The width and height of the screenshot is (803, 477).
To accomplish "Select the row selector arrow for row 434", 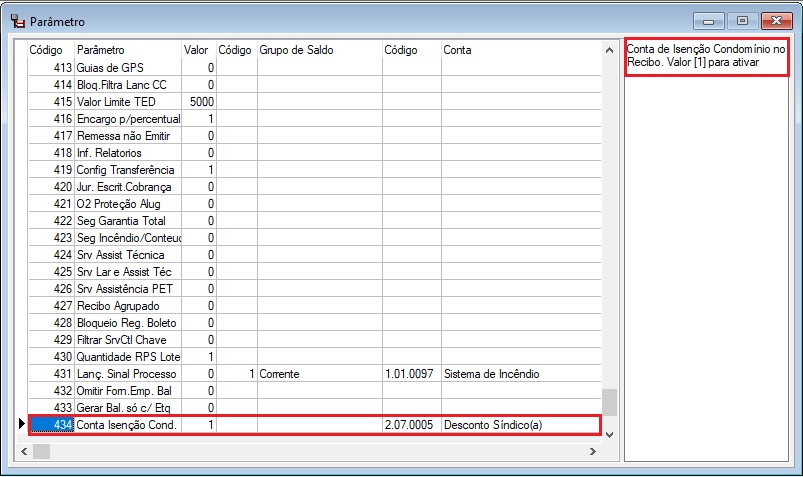I will (x=22, y=424).
